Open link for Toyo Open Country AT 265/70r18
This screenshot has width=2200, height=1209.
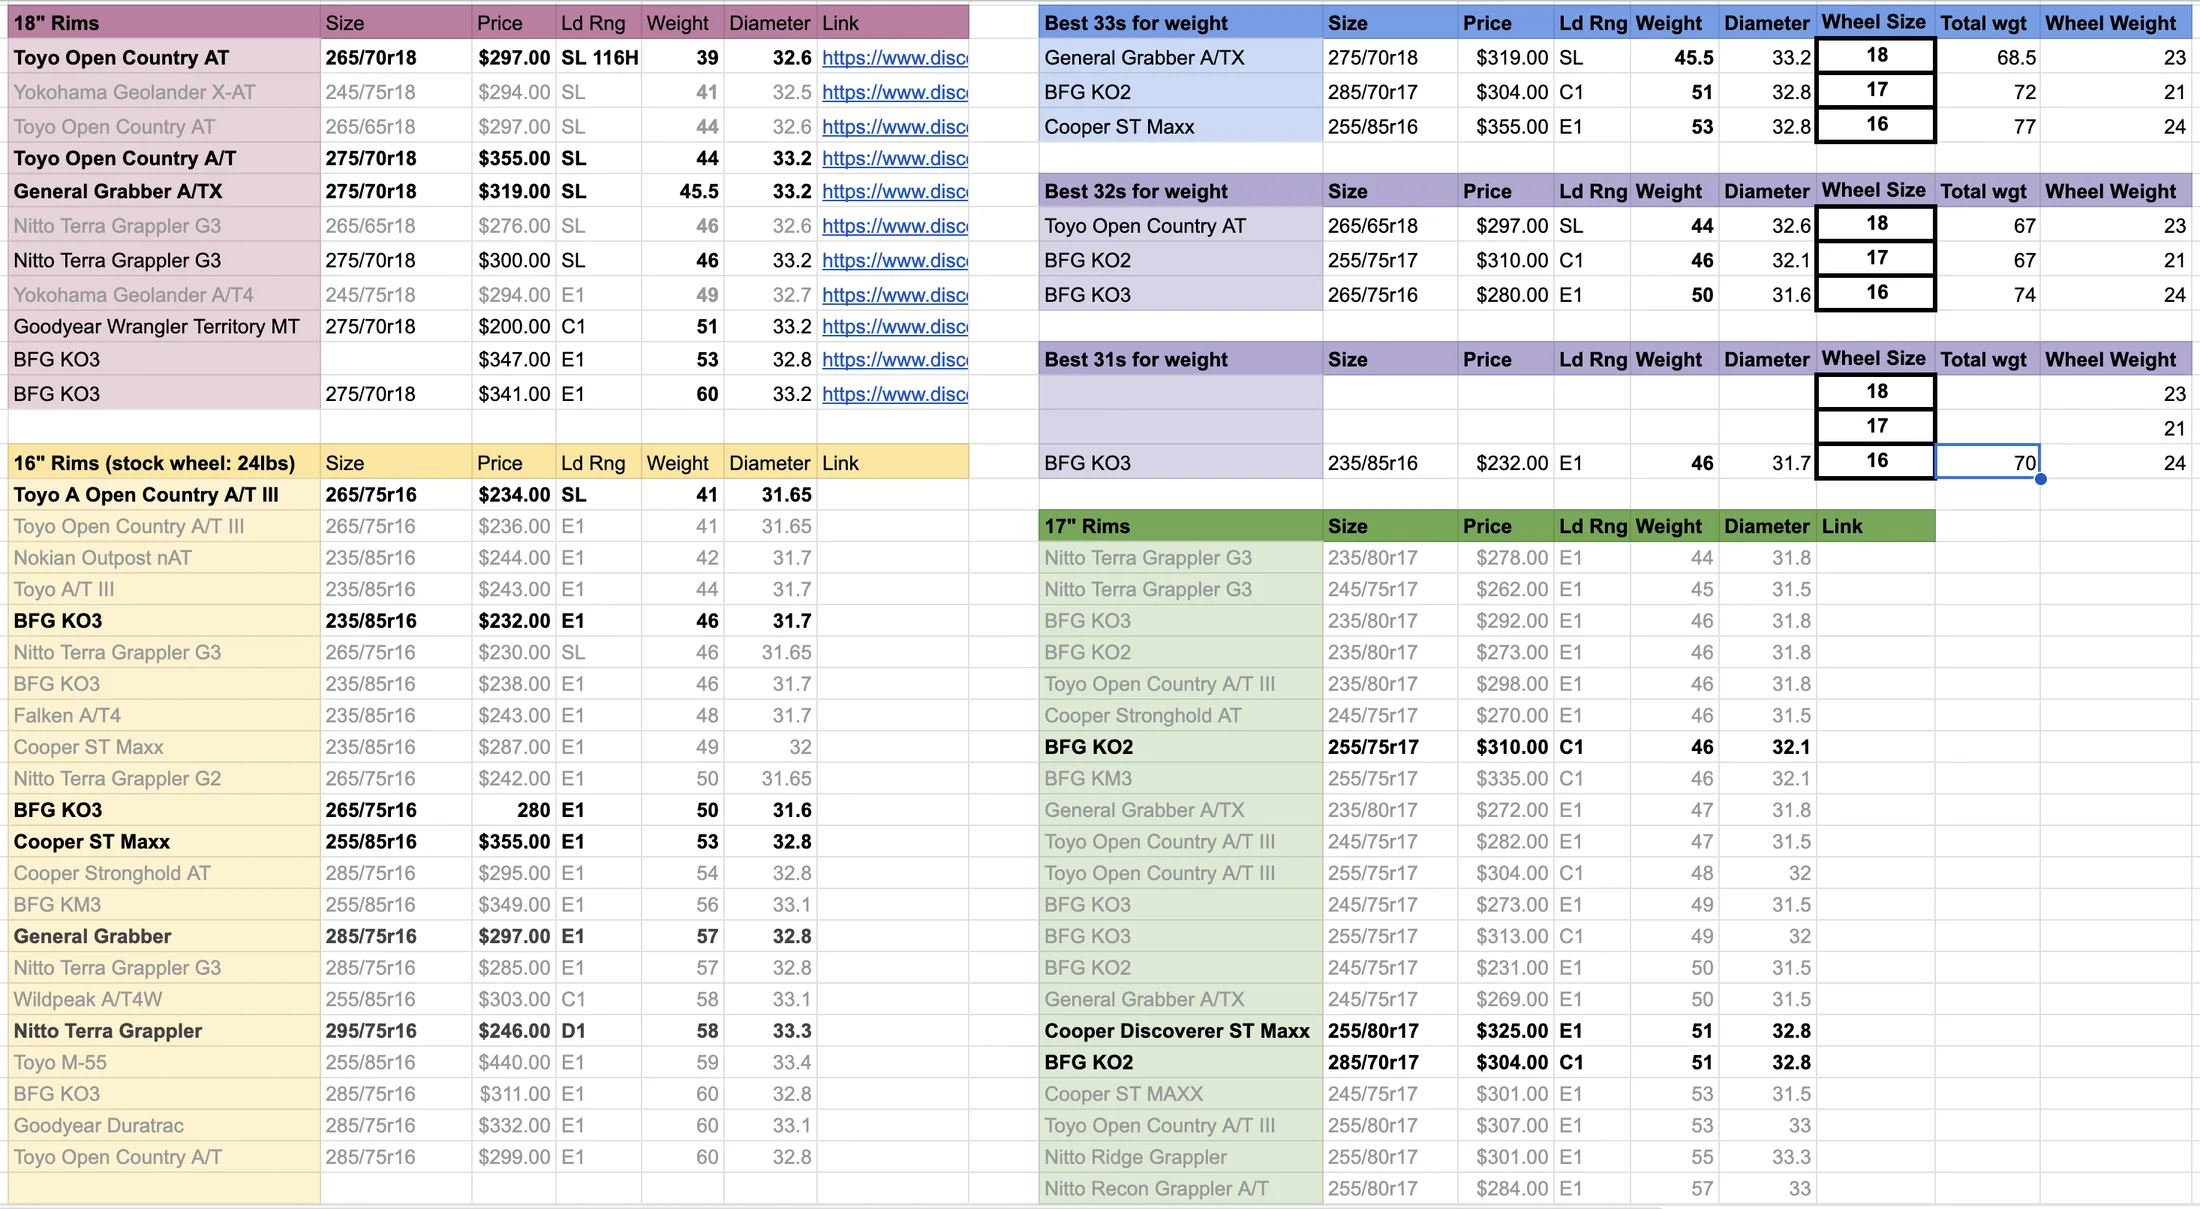click(x=894, y=58)
